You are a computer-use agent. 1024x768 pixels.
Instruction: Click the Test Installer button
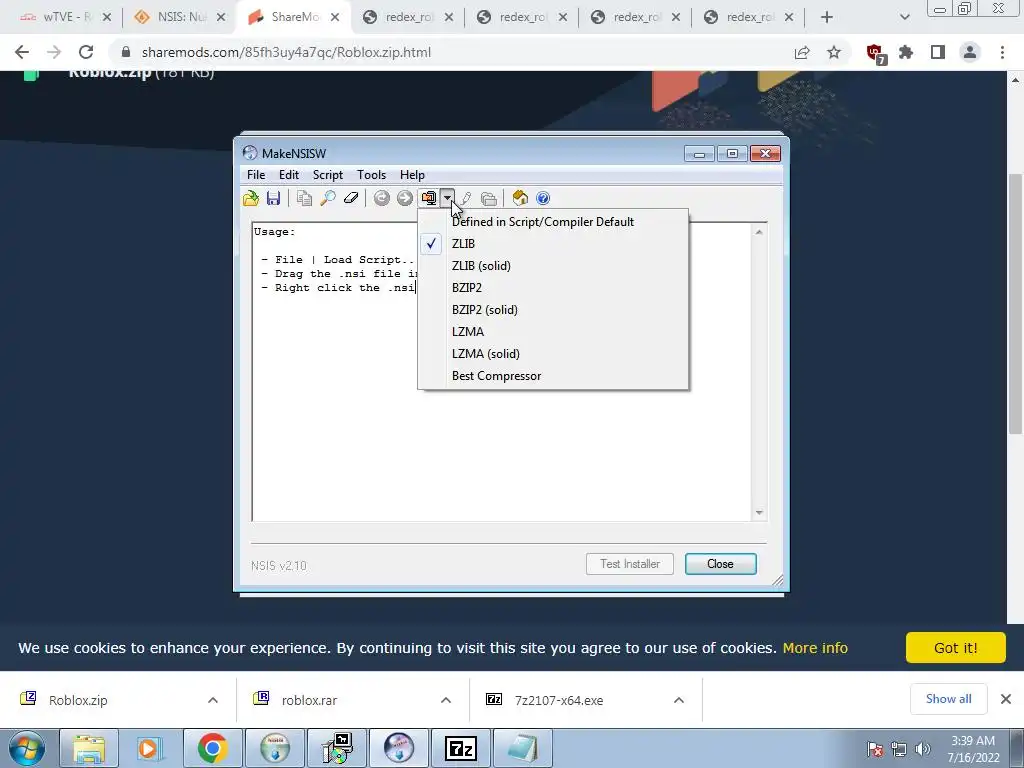click(630, 564)
